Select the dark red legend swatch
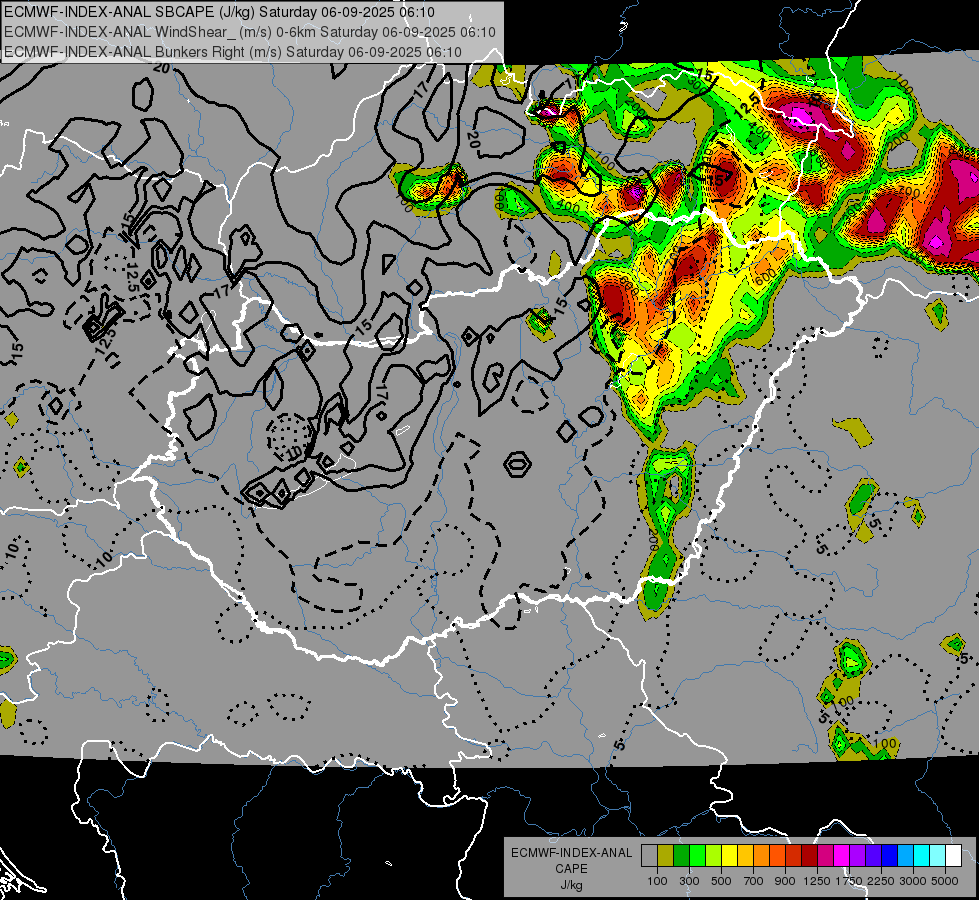979x900 pixels. pos(809,856)
